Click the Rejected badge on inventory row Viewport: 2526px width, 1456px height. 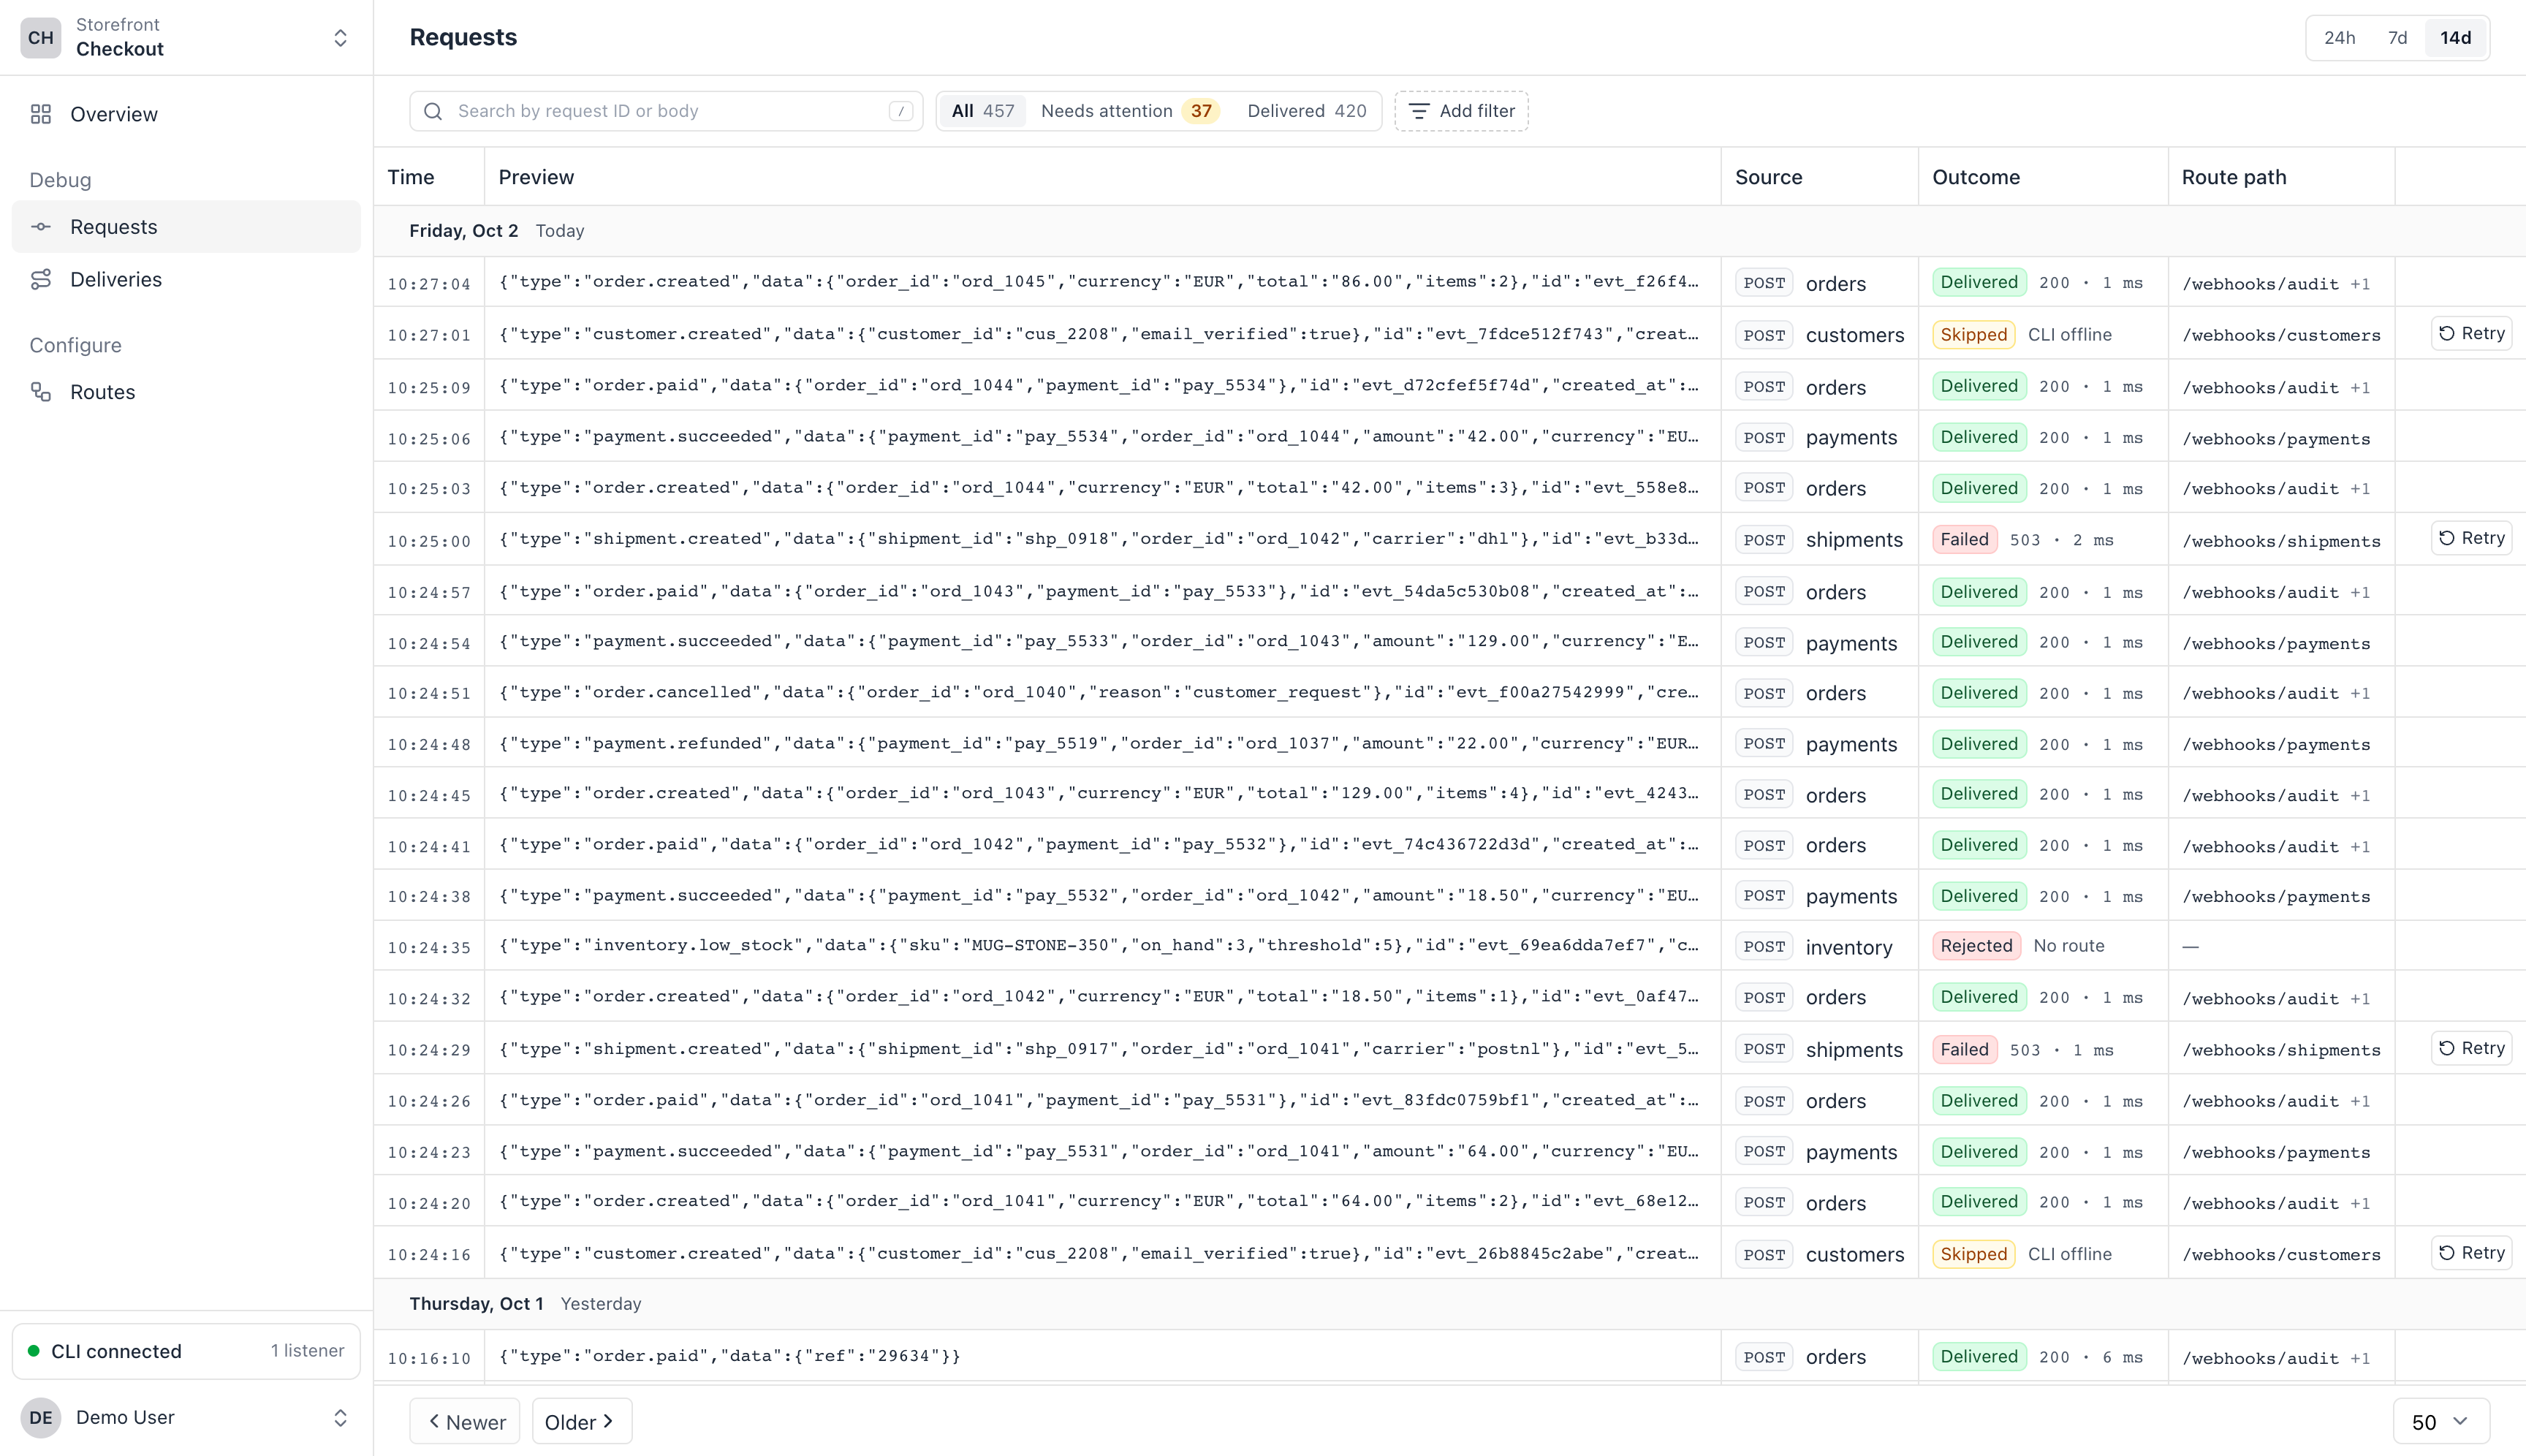(1976, 946)
